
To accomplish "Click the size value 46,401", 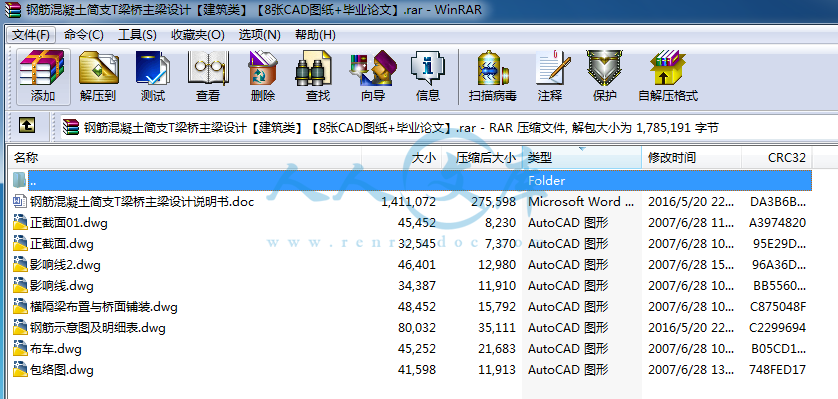I will pyautogui.click(x=417, y=264).
